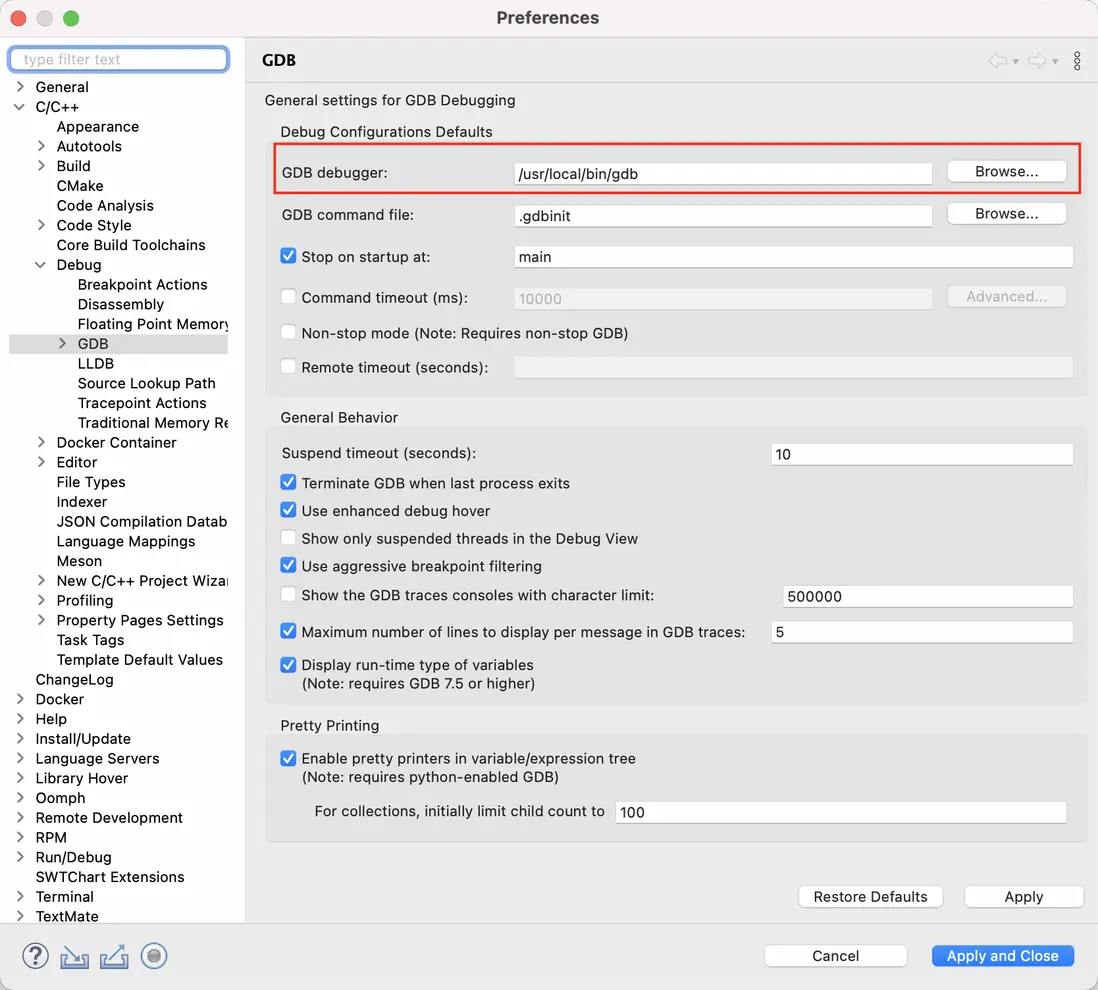Click the Restore Defaults button
This screenshot has height=990, width=1098.
tap(870, 897)
